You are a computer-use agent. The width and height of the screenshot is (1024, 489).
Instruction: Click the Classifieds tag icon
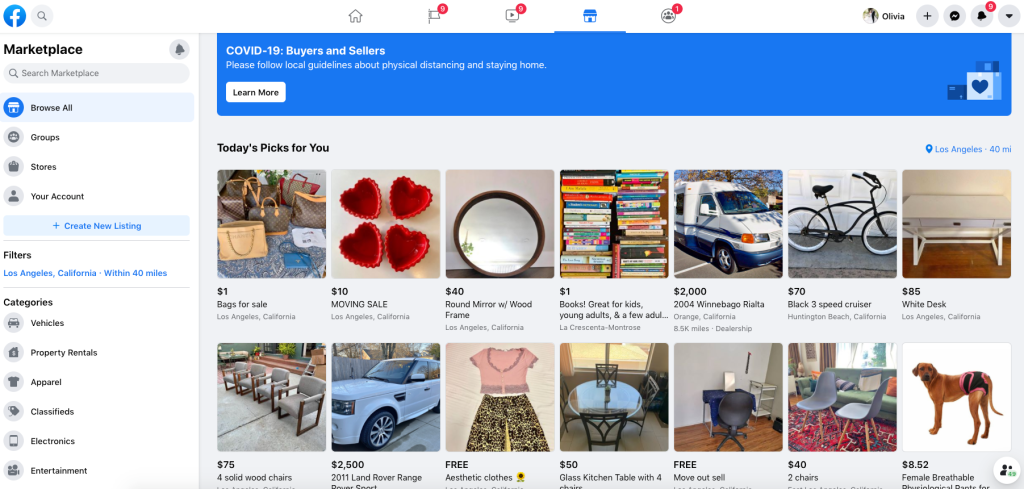pyautogui.click(x=14, y=411)
